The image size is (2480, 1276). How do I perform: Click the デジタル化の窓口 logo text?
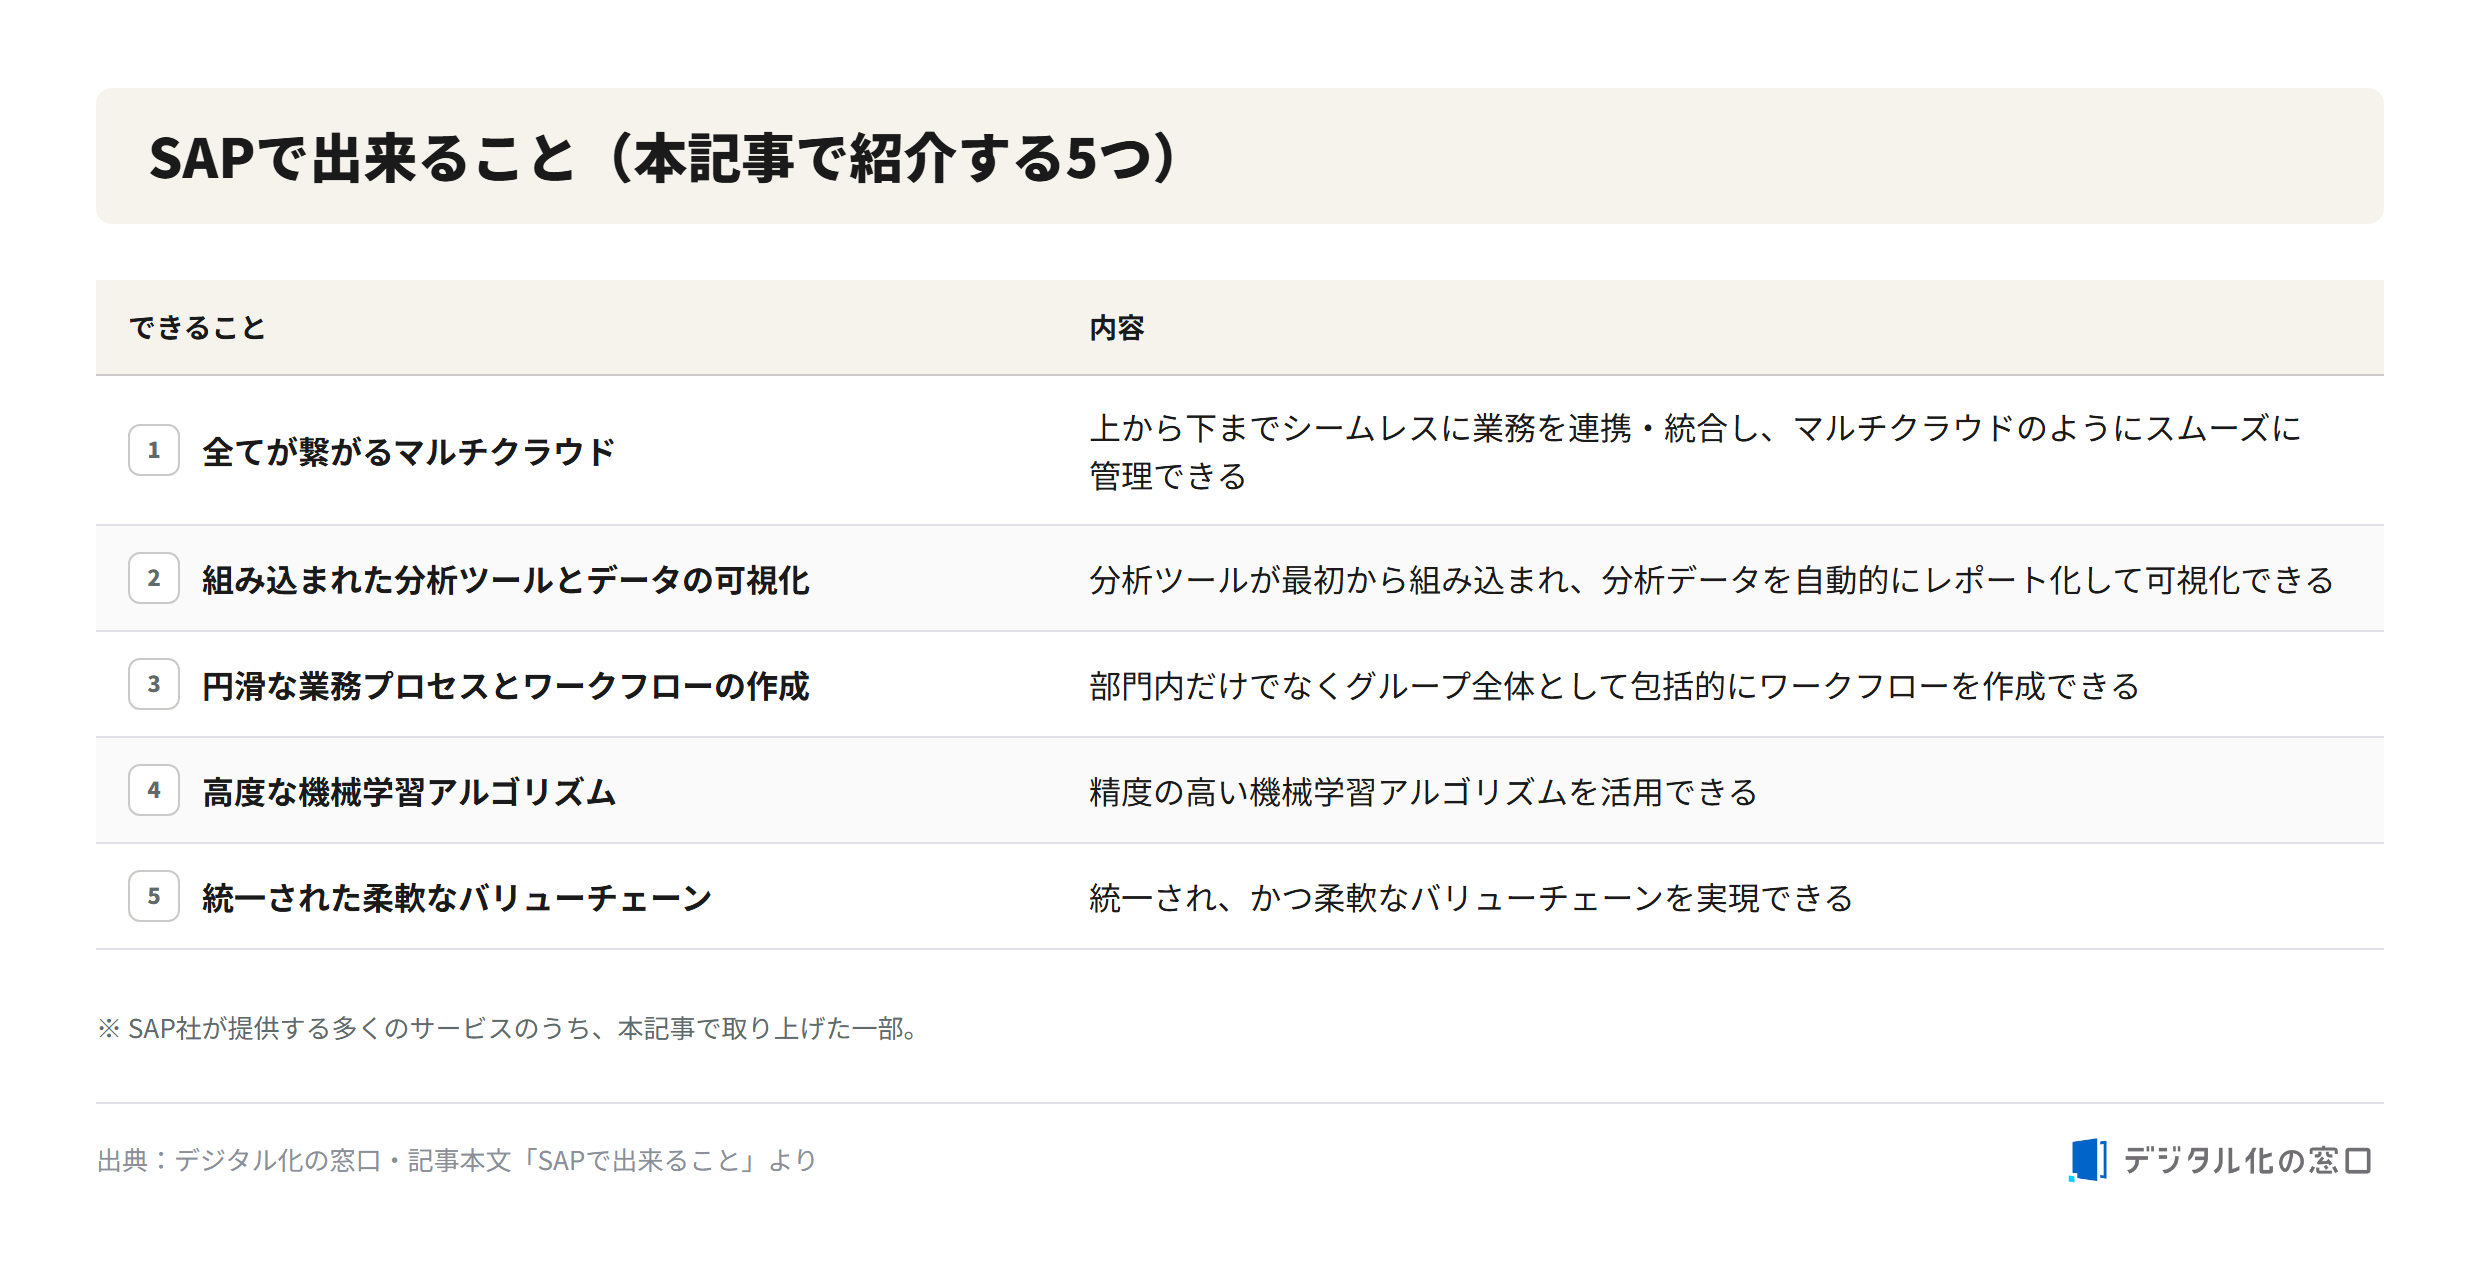(2247, 1160)
